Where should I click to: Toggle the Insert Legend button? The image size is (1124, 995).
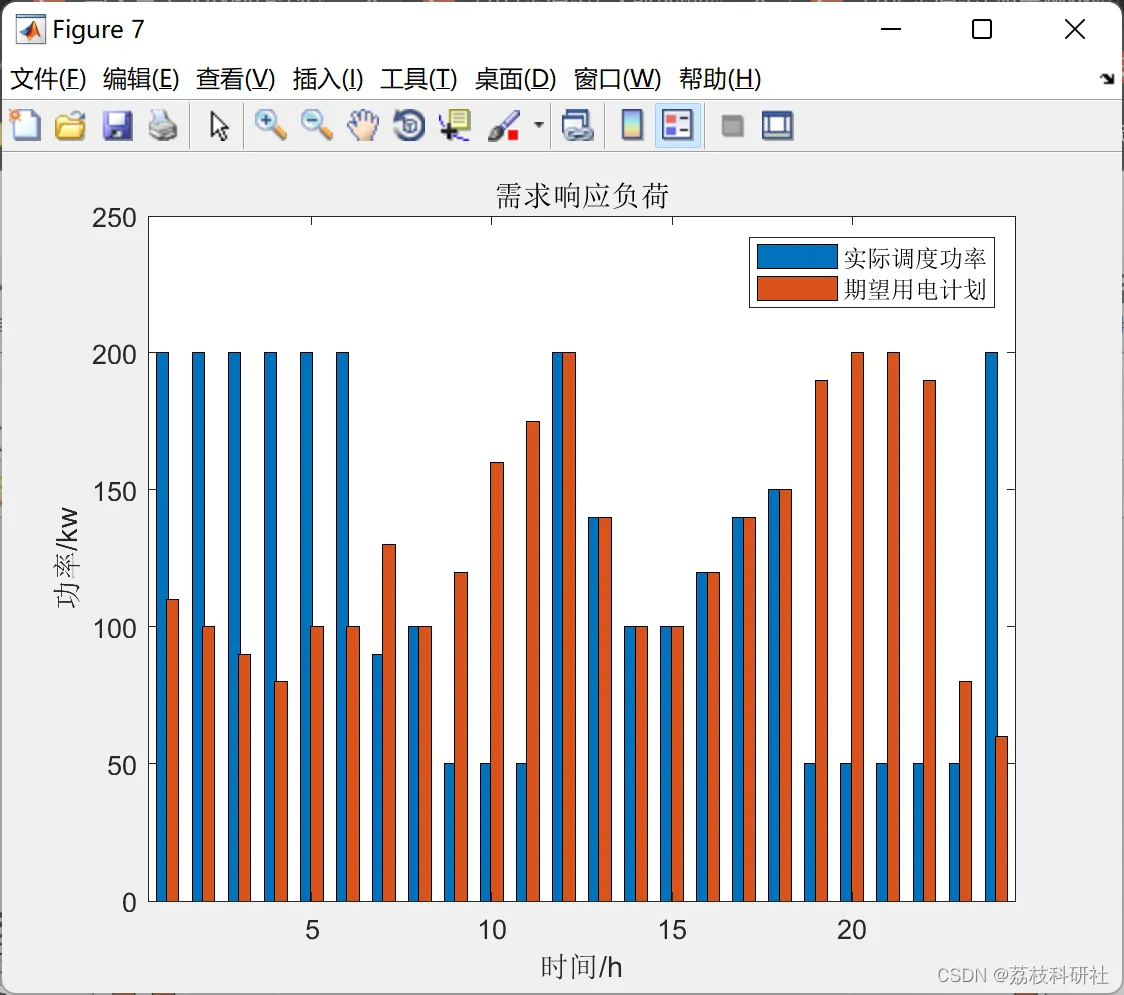click(677, 125)
